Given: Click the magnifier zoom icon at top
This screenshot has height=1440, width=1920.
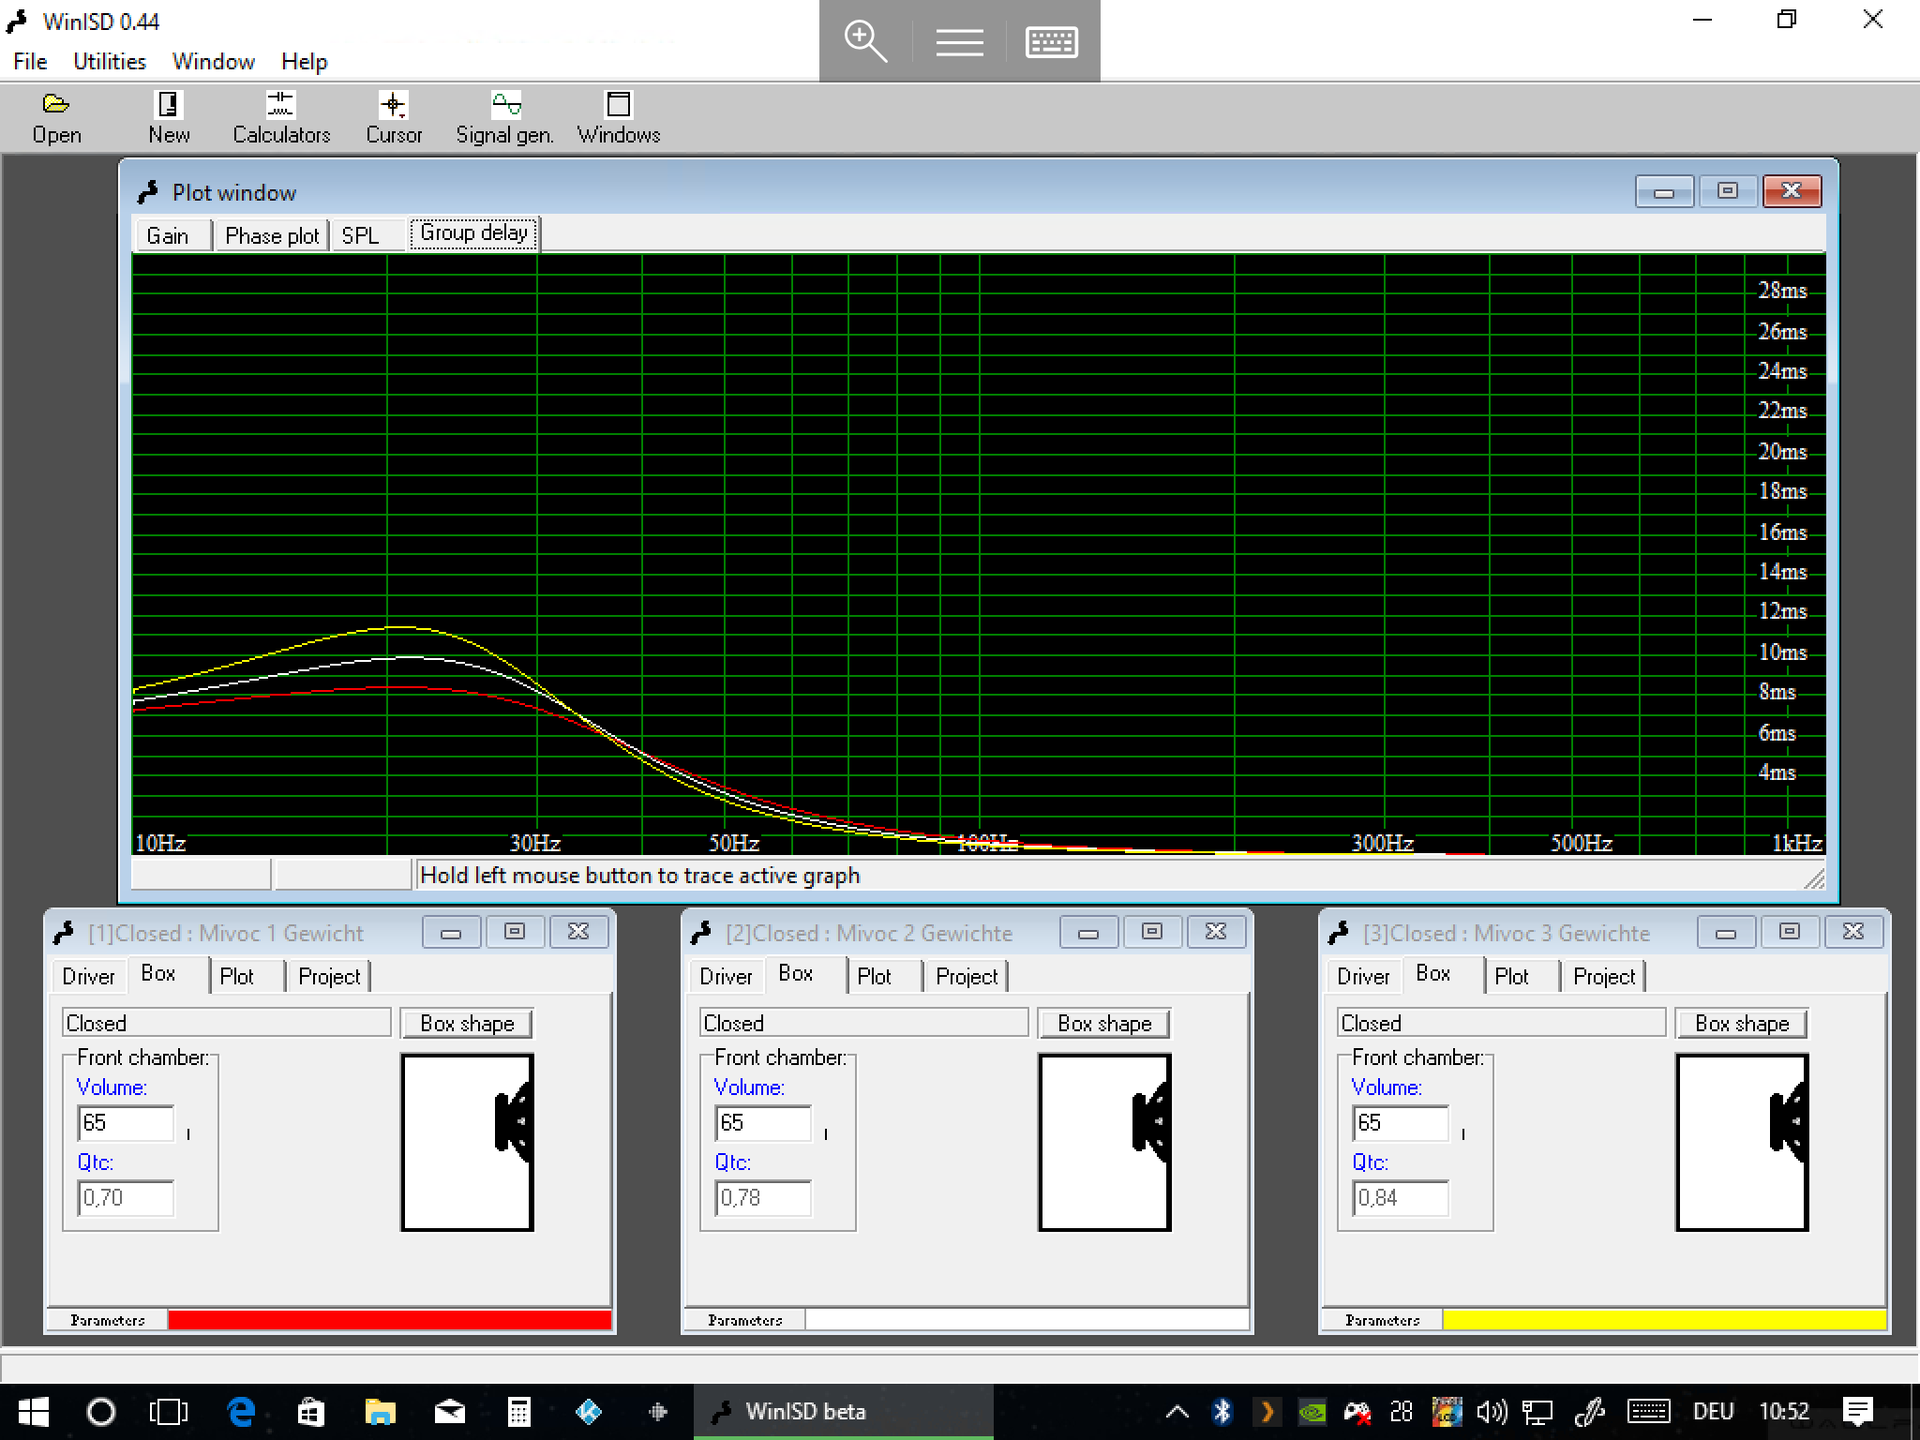Looking at the screenshot, I should [x=865, y=41].
